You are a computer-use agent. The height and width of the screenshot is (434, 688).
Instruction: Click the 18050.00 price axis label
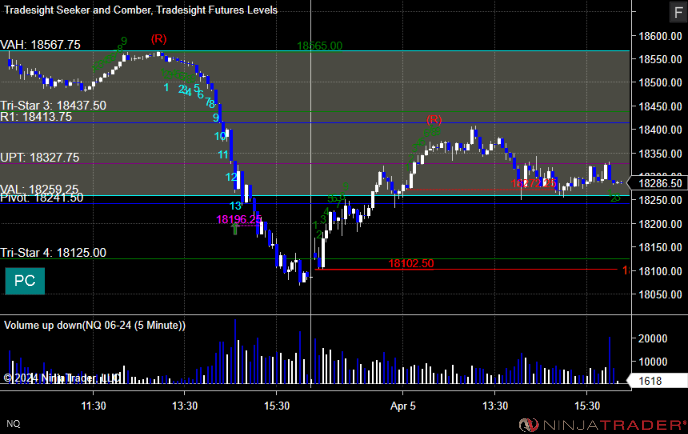[x=660, y=294]
